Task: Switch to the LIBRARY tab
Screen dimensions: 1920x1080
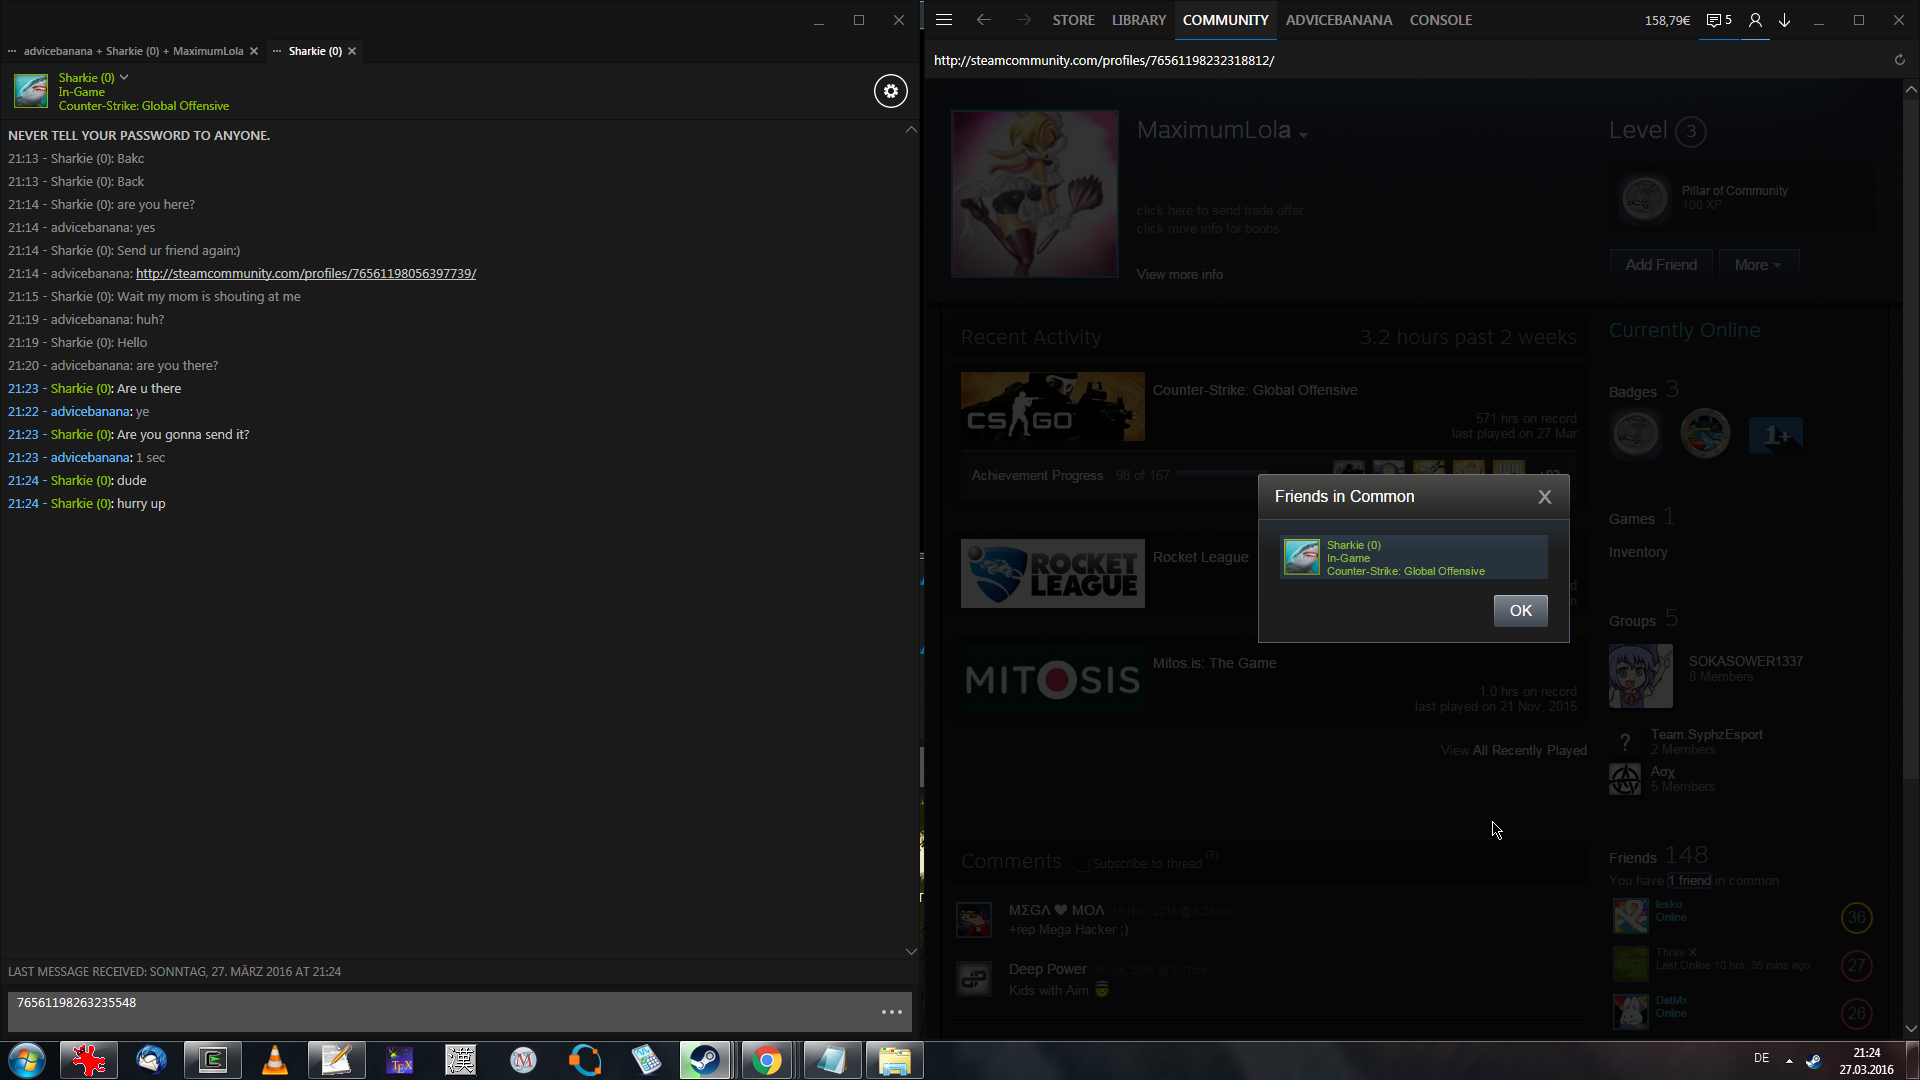Action: click(x=1138, y=20)
